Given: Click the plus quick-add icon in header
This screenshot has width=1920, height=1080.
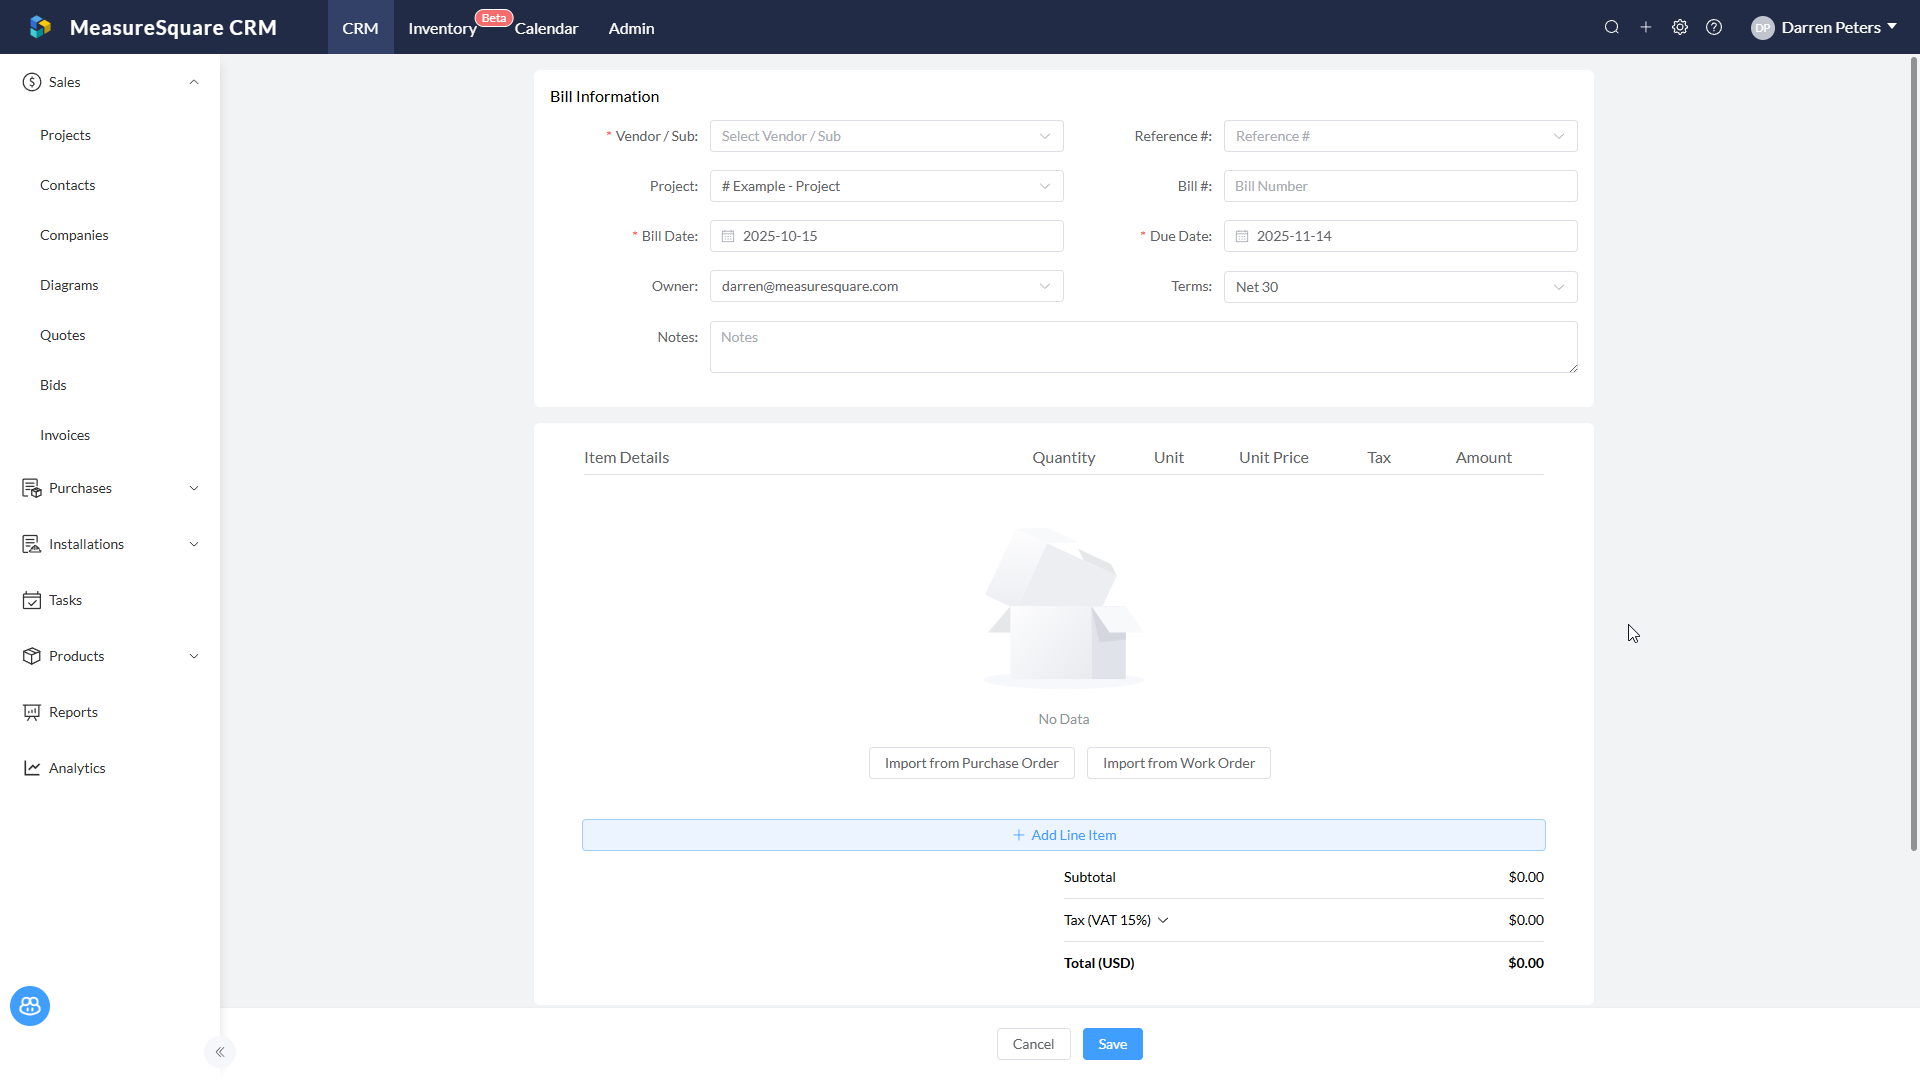Looking at the screenshot, I should tap(1645, 27).
